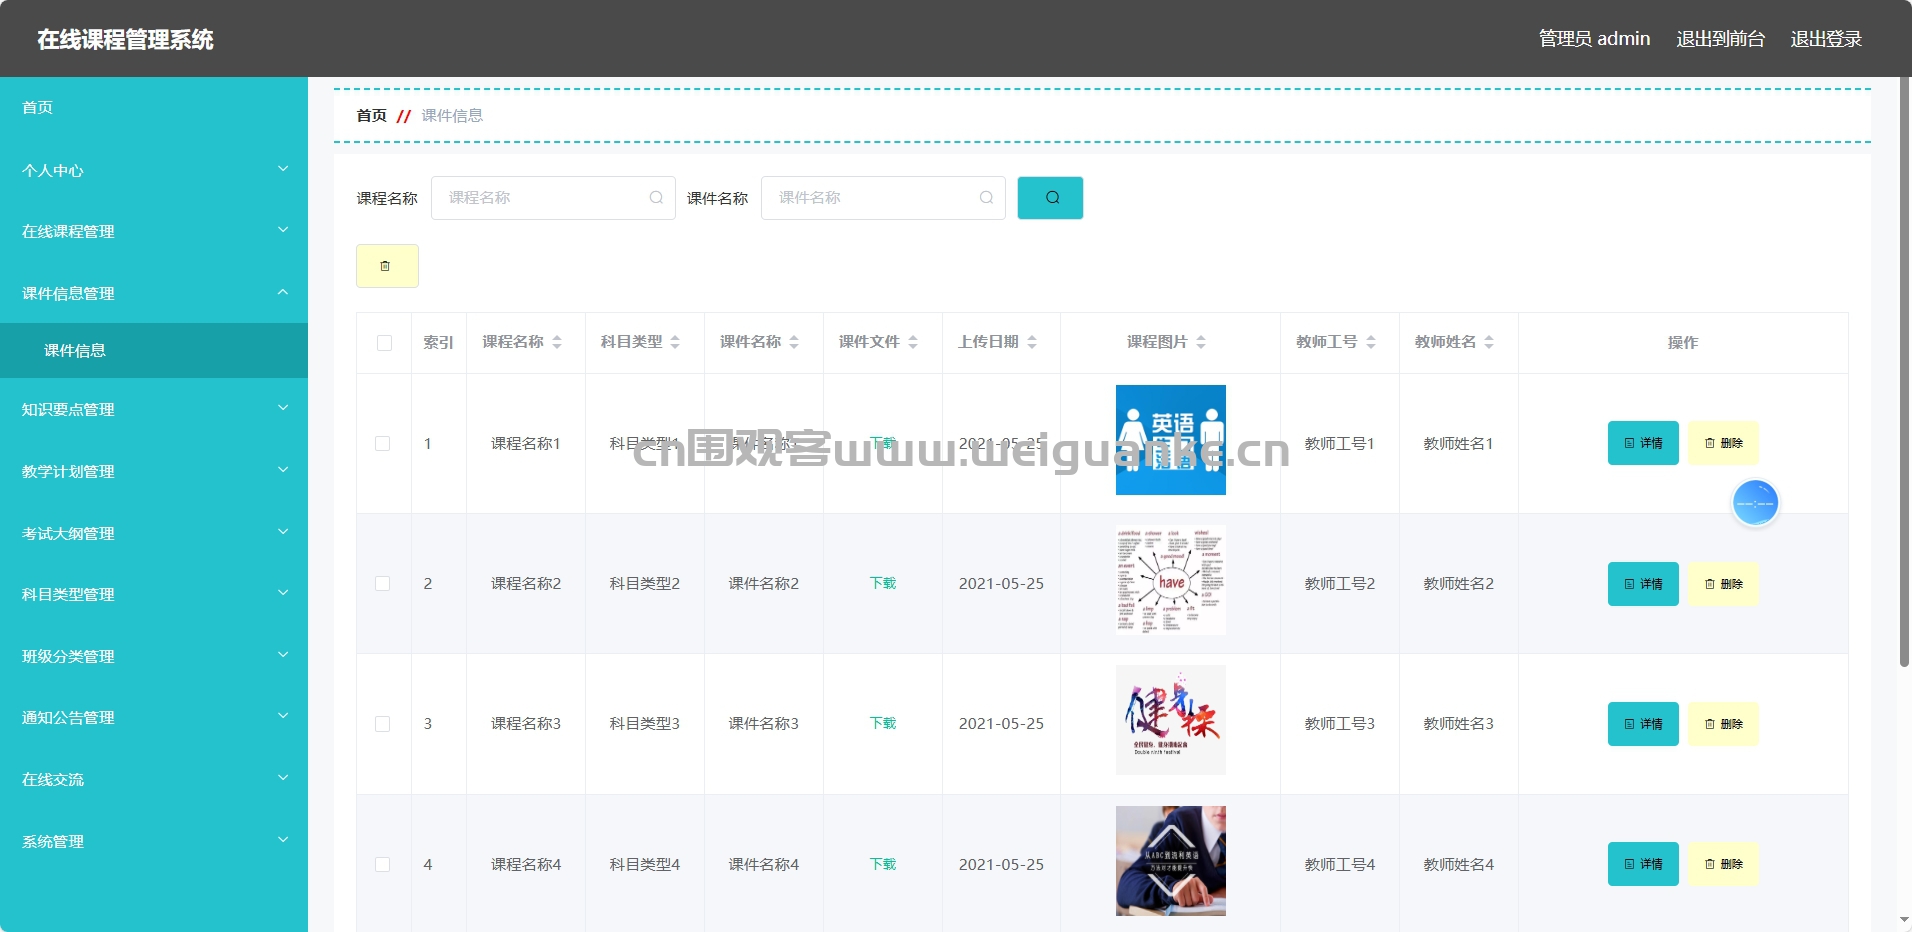
Task: Toggle the select-all checkbox in table header
Action: [x=384, y=343]
